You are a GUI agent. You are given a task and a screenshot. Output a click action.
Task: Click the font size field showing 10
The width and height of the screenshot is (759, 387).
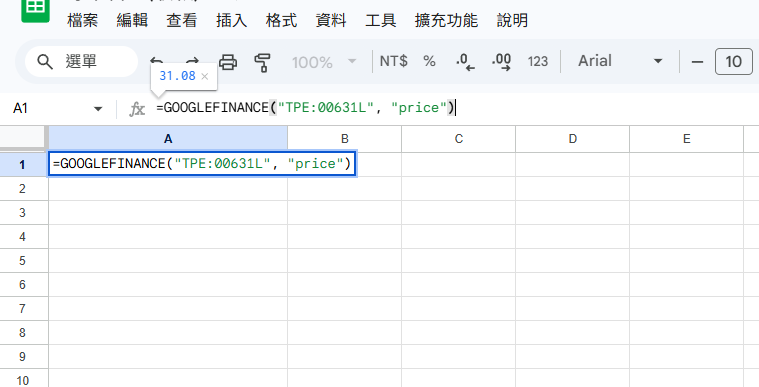(x=733, y=62)
